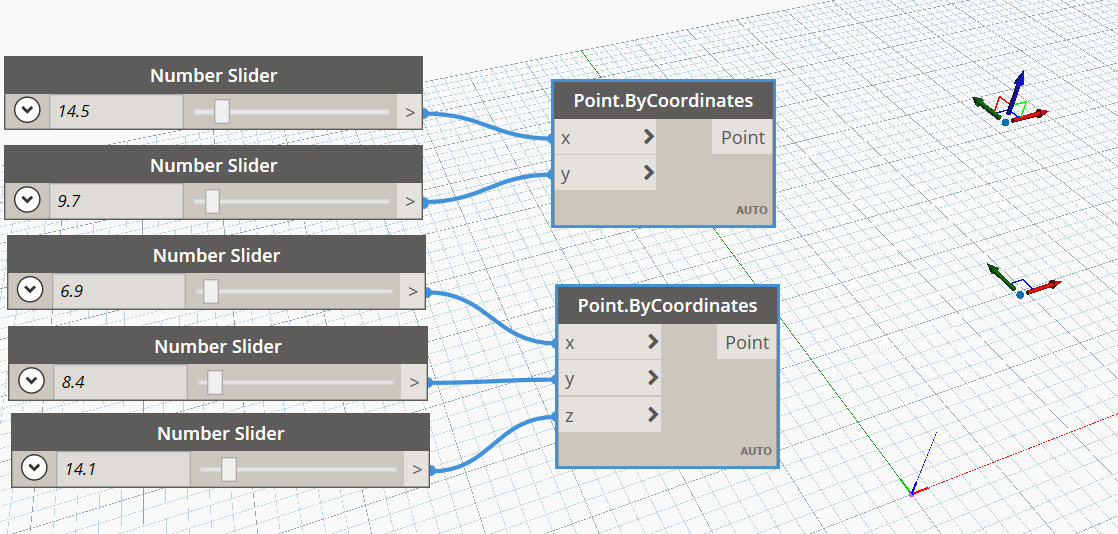Select Point output port of lower node
The image size is (1118, 534).
(747, 342)
